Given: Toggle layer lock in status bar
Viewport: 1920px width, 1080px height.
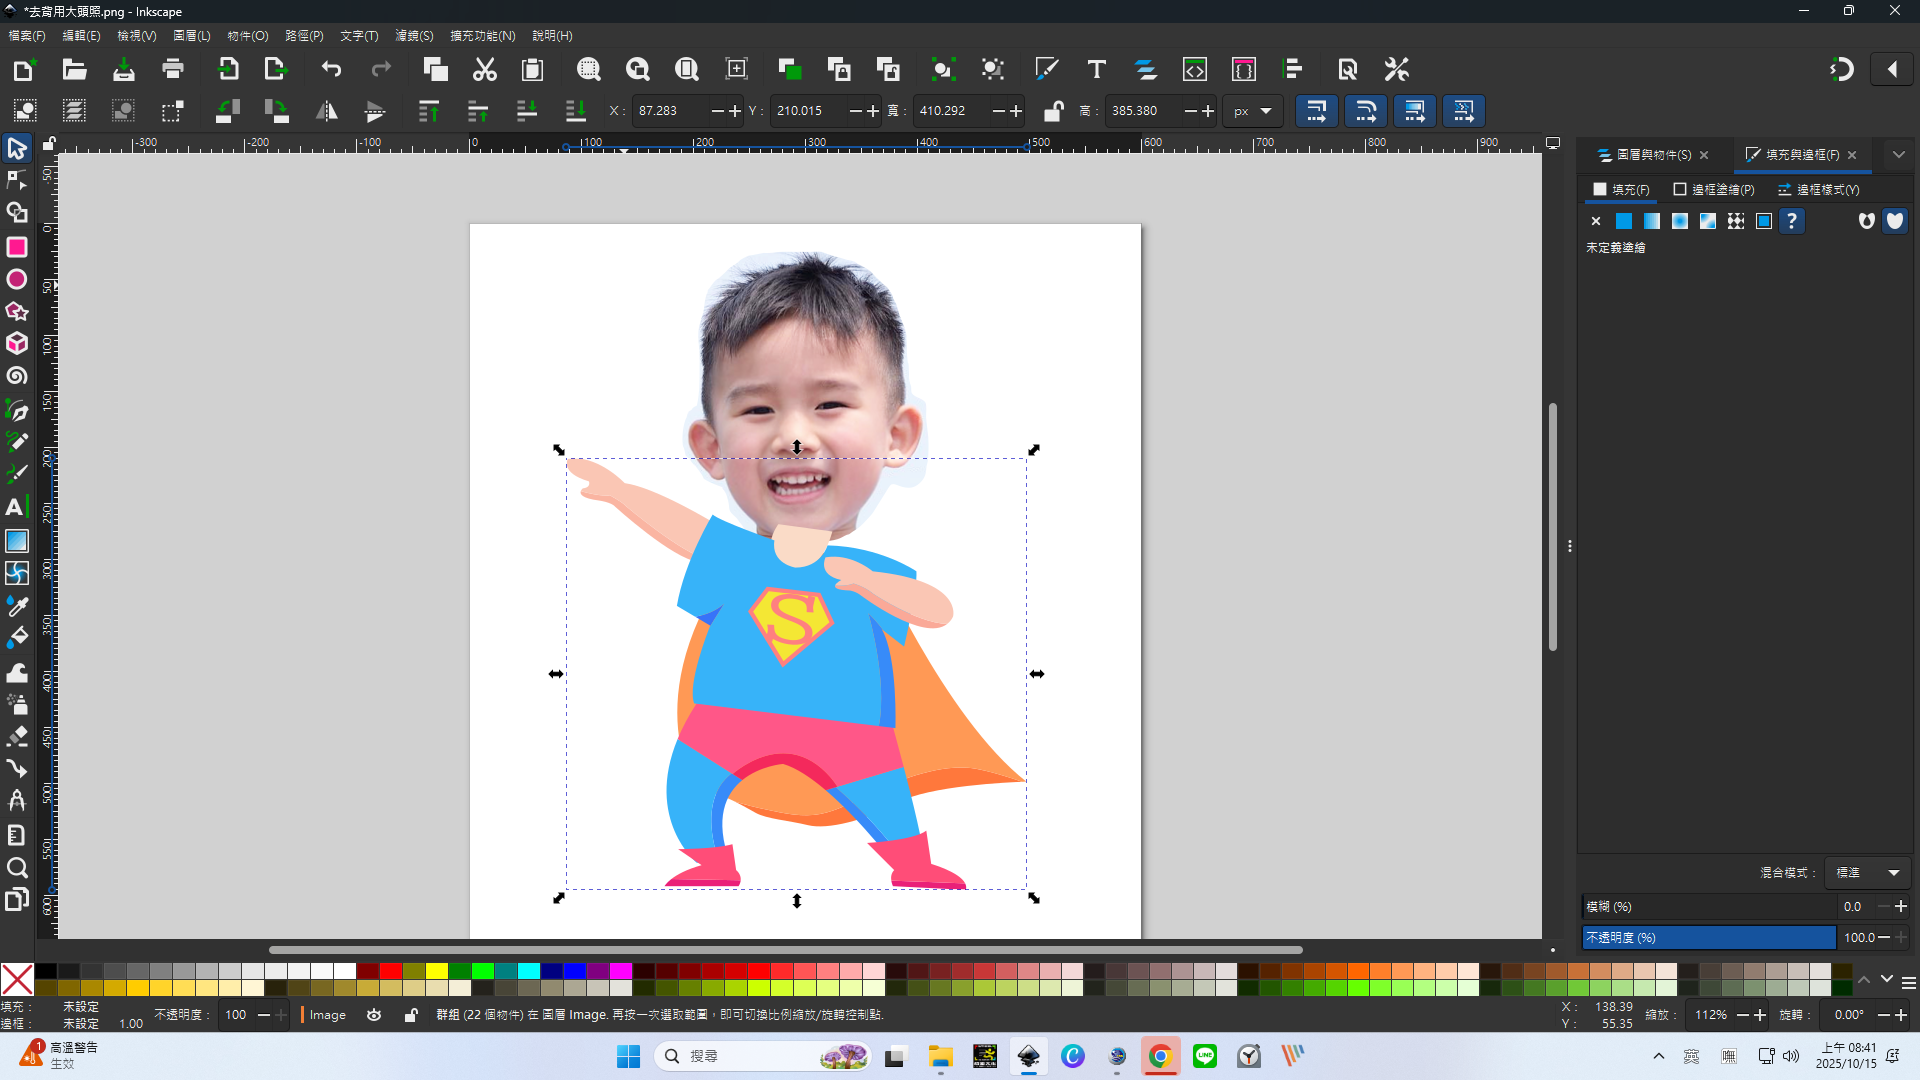Looking at the screenshot, I should tap(410, 1015).
